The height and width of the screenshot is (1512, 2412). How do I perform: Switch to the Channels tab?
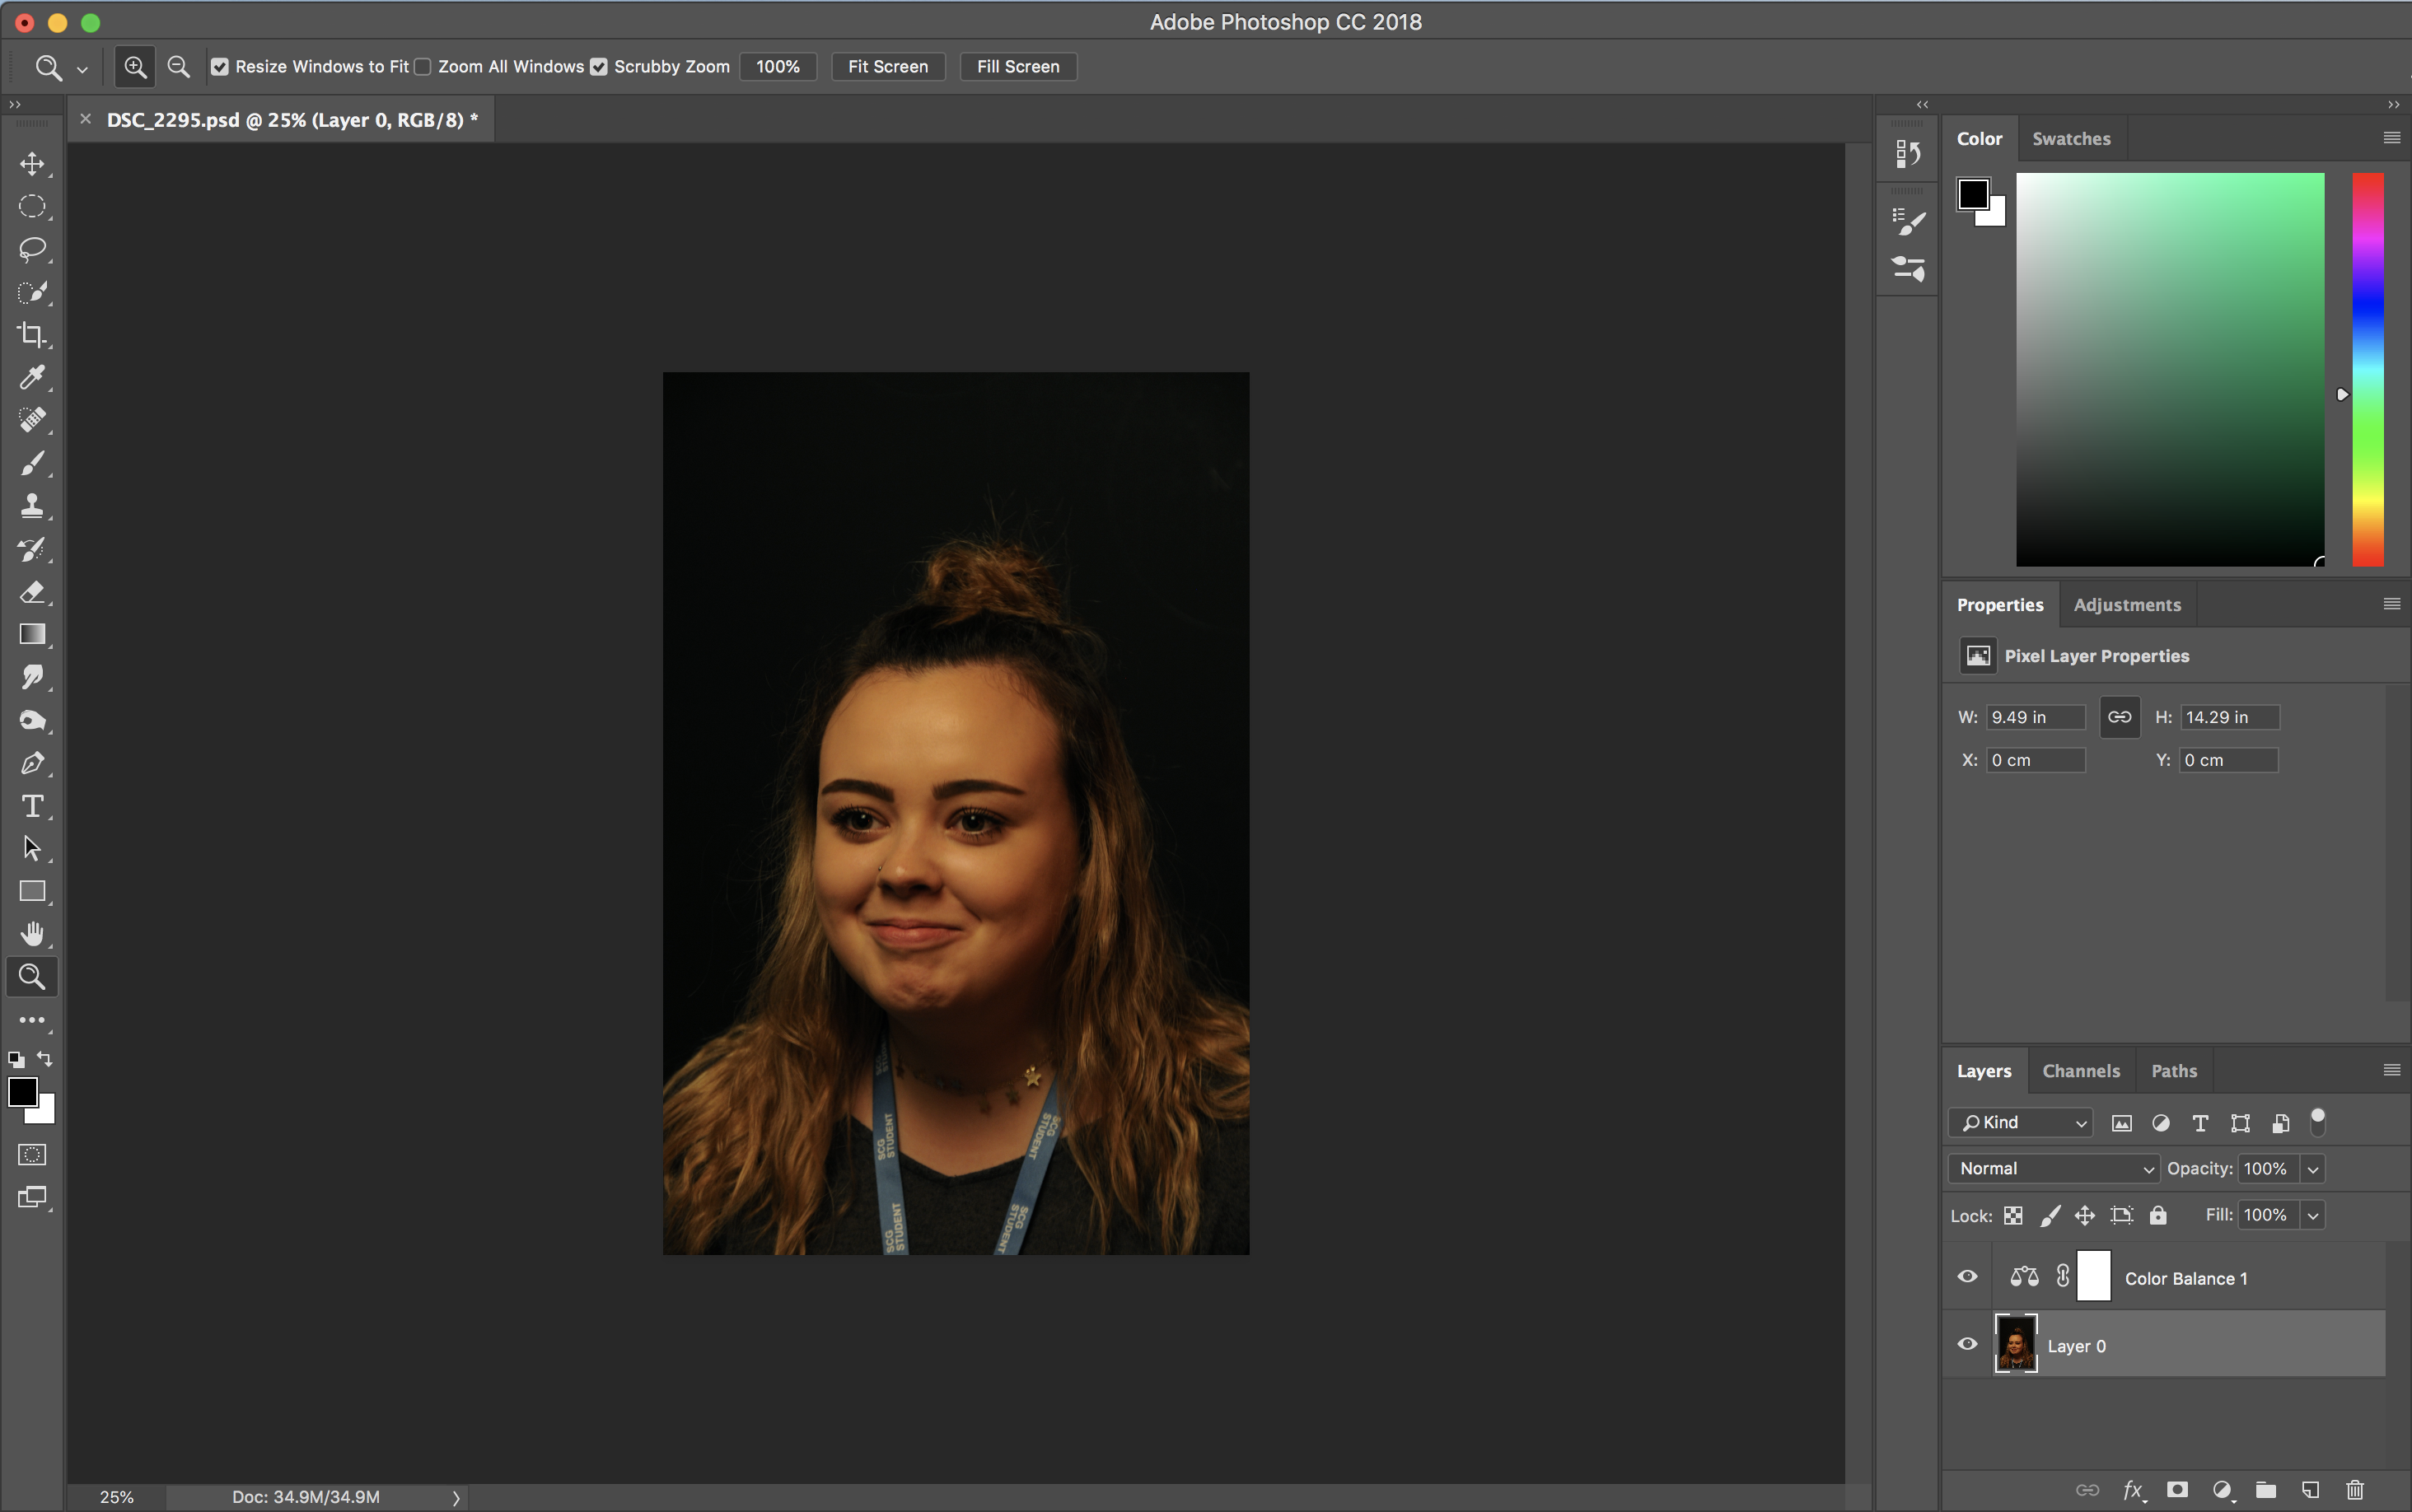click(2080, 1071)
